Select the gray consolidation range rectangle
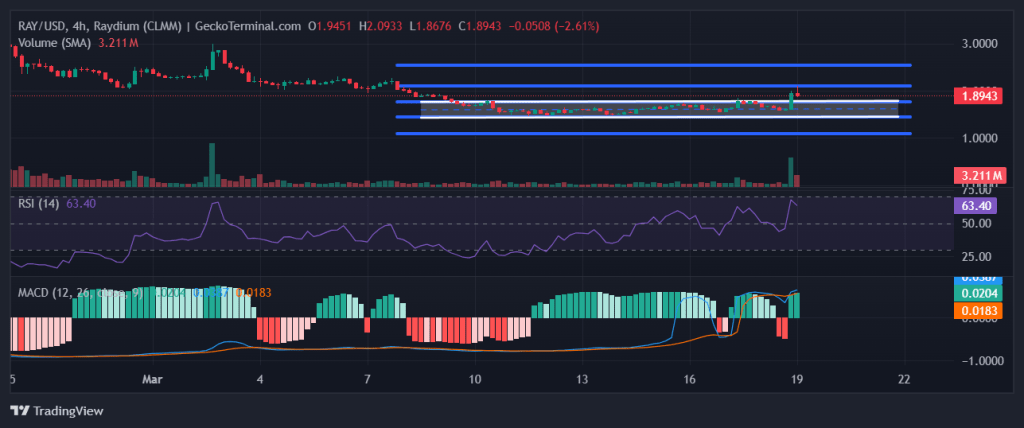1024x428 pixels. tap(660, 109)
